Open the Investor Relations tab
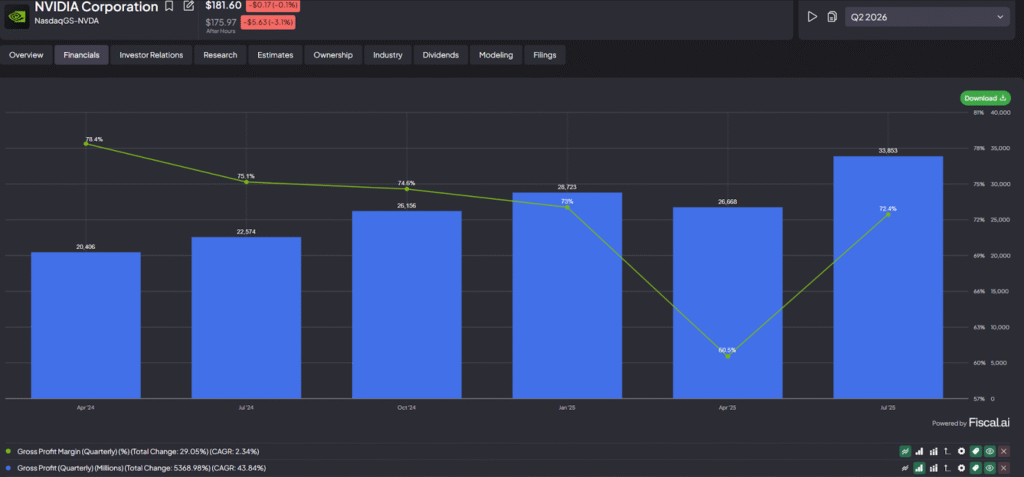 (x=151, y=56)
